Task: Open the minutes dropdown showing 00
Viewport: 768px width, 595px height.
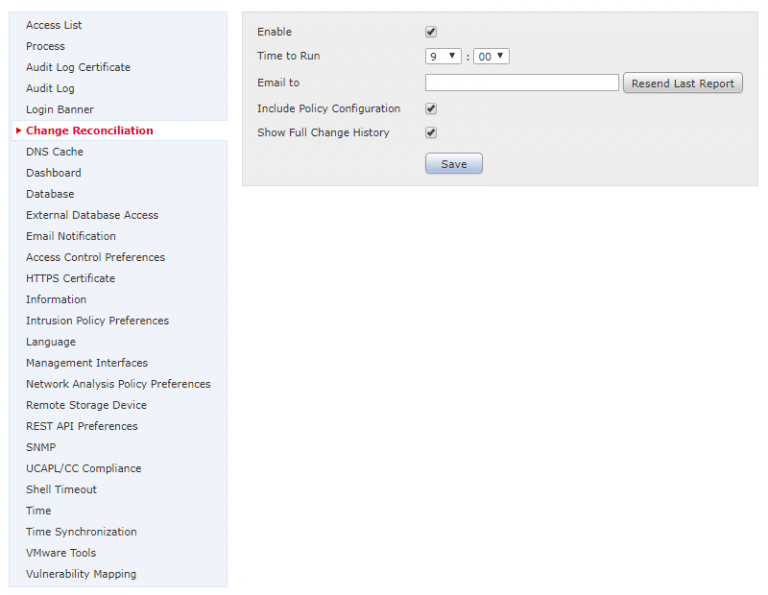Action: pos(491,56)
